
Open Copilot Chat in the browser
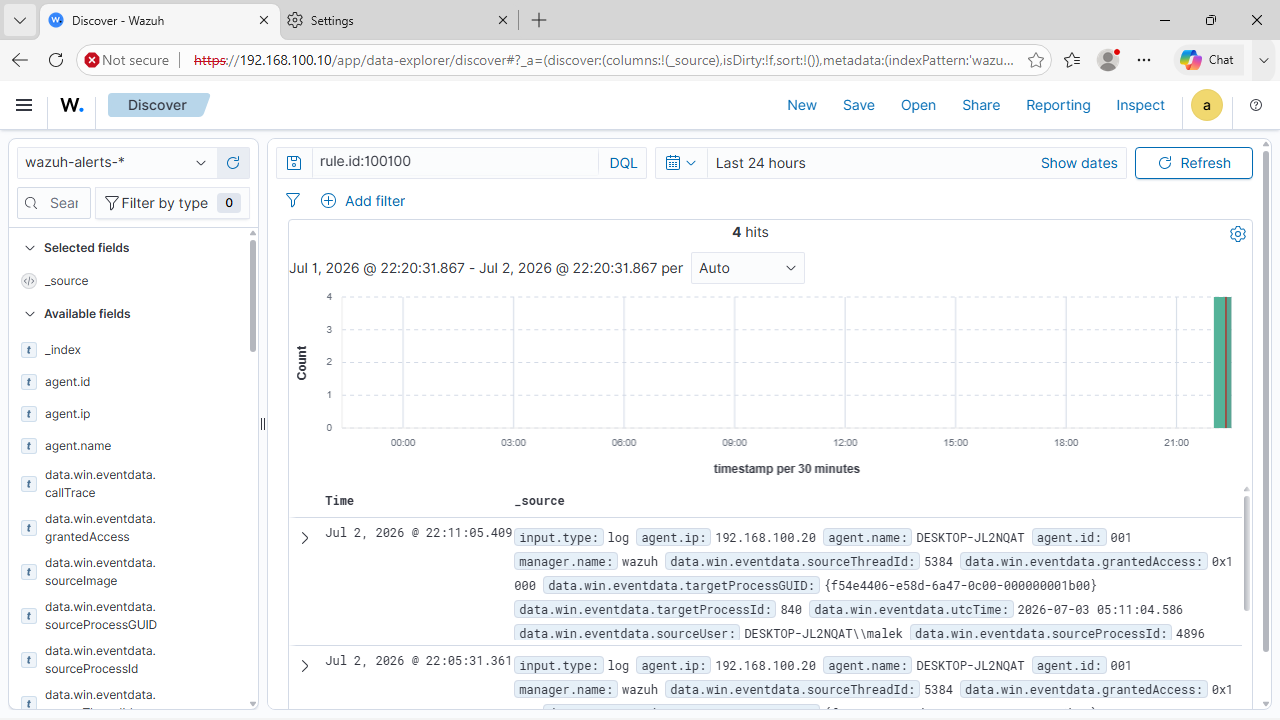pos(1207,60)
